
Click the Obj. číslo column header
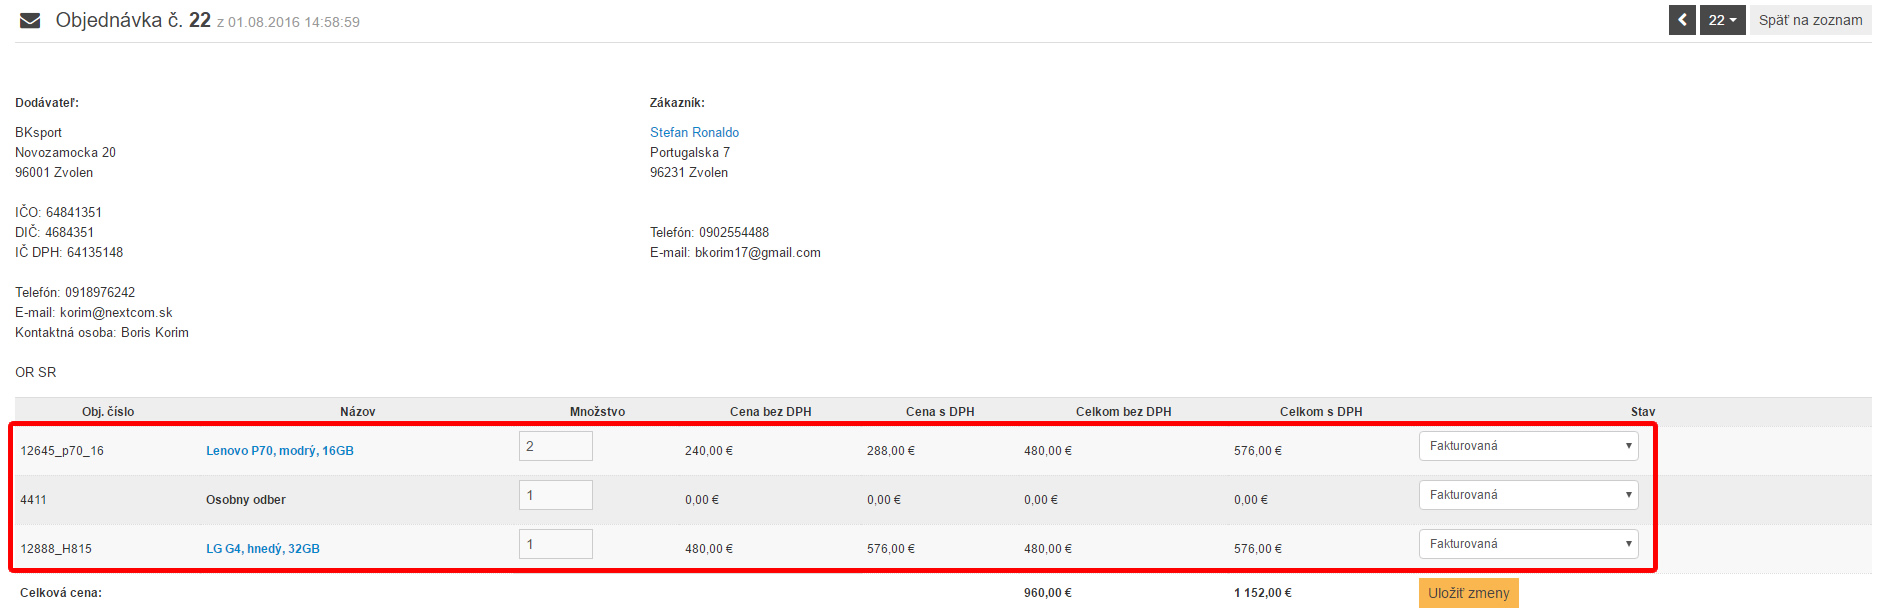click(x=108, y=412)
